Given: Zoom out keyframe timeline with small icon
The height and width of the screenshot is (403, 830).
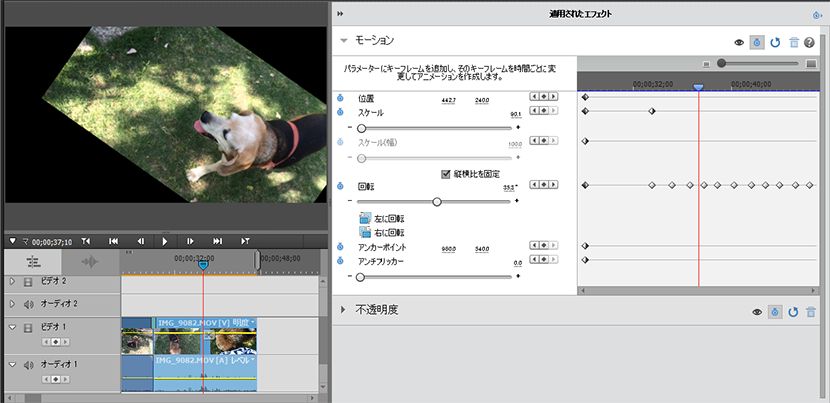Looking at the screenshot, I should [x=706, y=64].
